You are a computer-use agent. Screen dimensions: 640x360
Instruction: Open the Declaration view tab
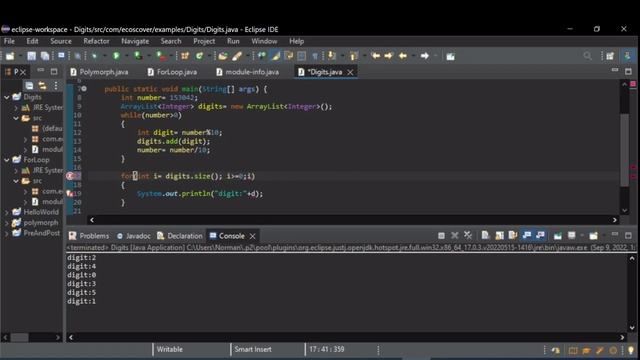click(180, 236)
